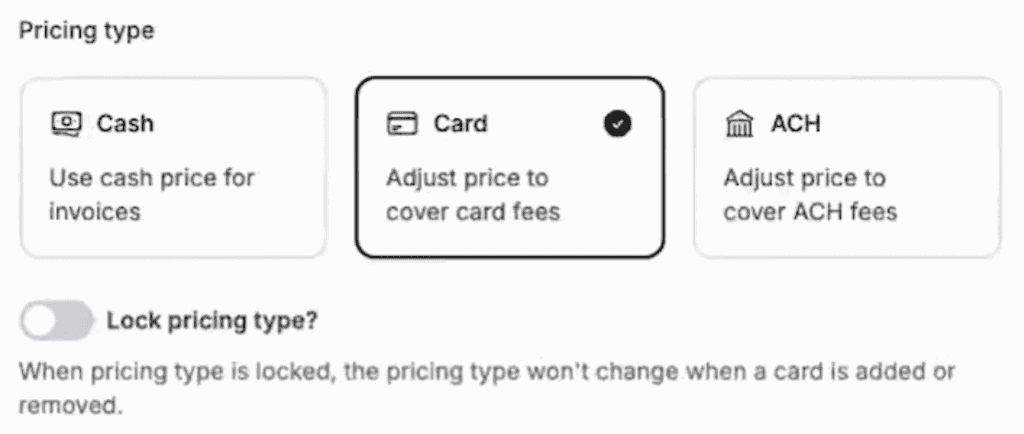Click the "Card" title text
Viewport: 1024px width, 434px height.
pyautogui.click(x=460, y=124)
